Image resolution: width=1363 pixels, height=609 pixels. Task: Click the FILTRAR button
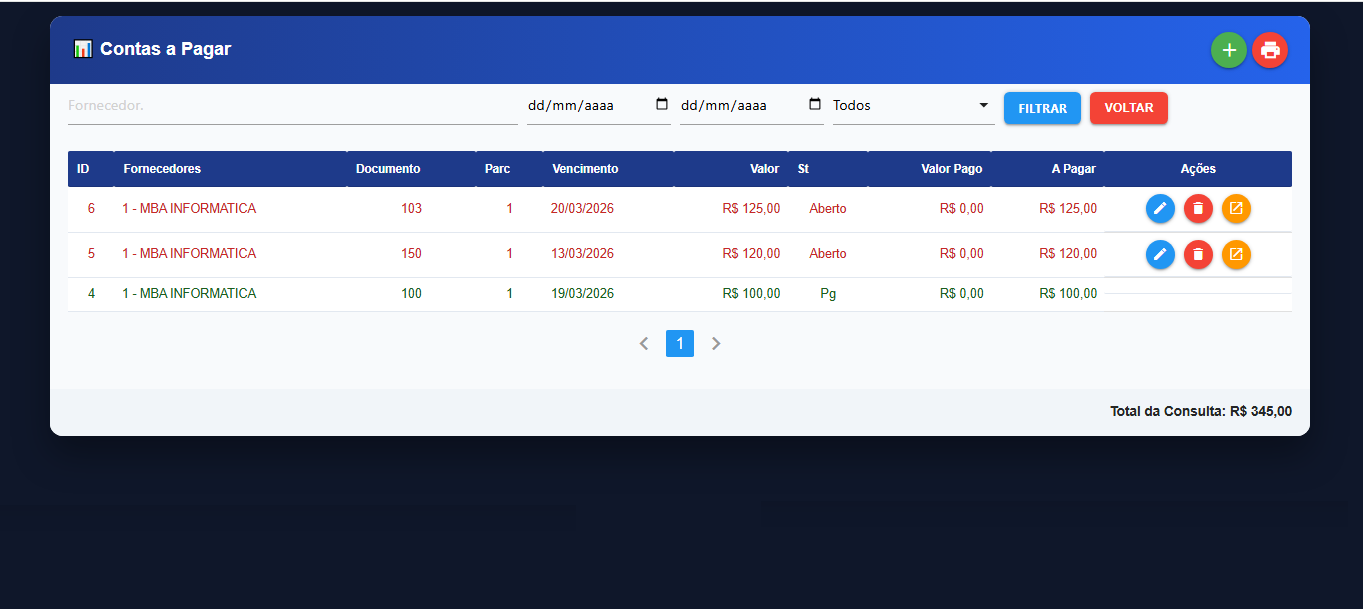(1042, 108)
